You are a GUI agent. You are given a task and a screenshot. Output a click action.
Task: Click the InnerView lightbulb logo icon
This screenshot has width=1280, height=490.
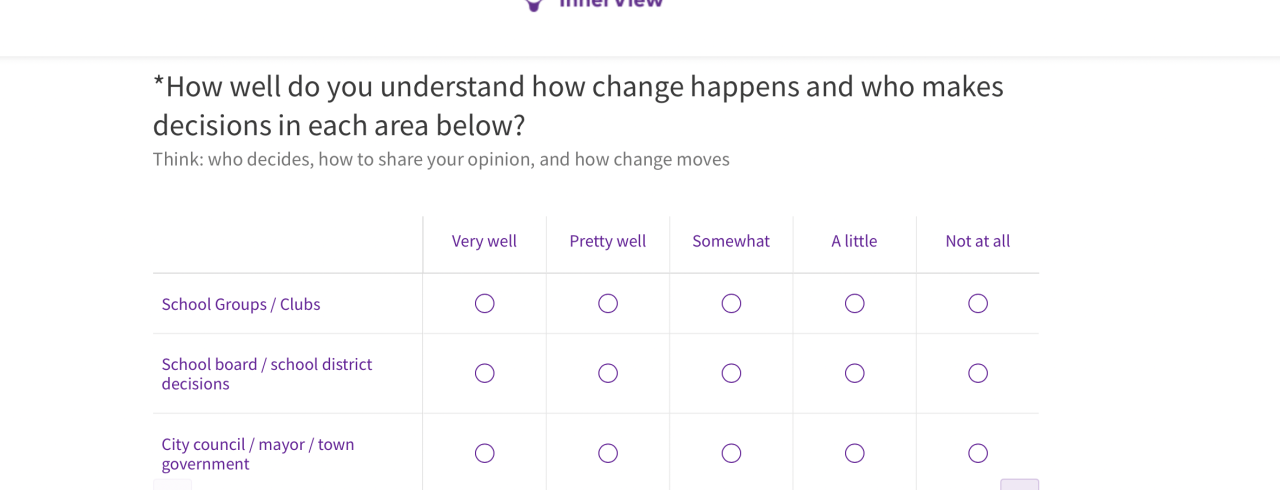click(x=534, y=5)
